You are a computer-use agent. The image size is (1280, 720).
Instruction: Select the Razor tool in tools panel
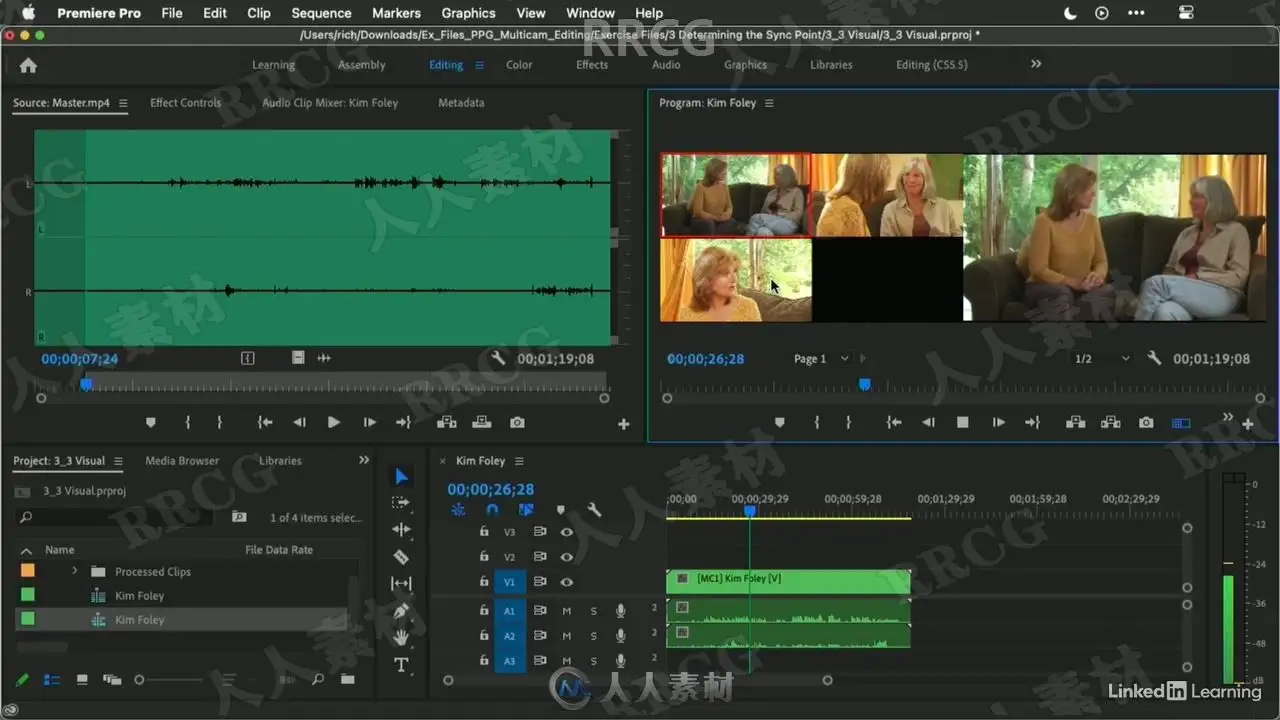point(401,557)
